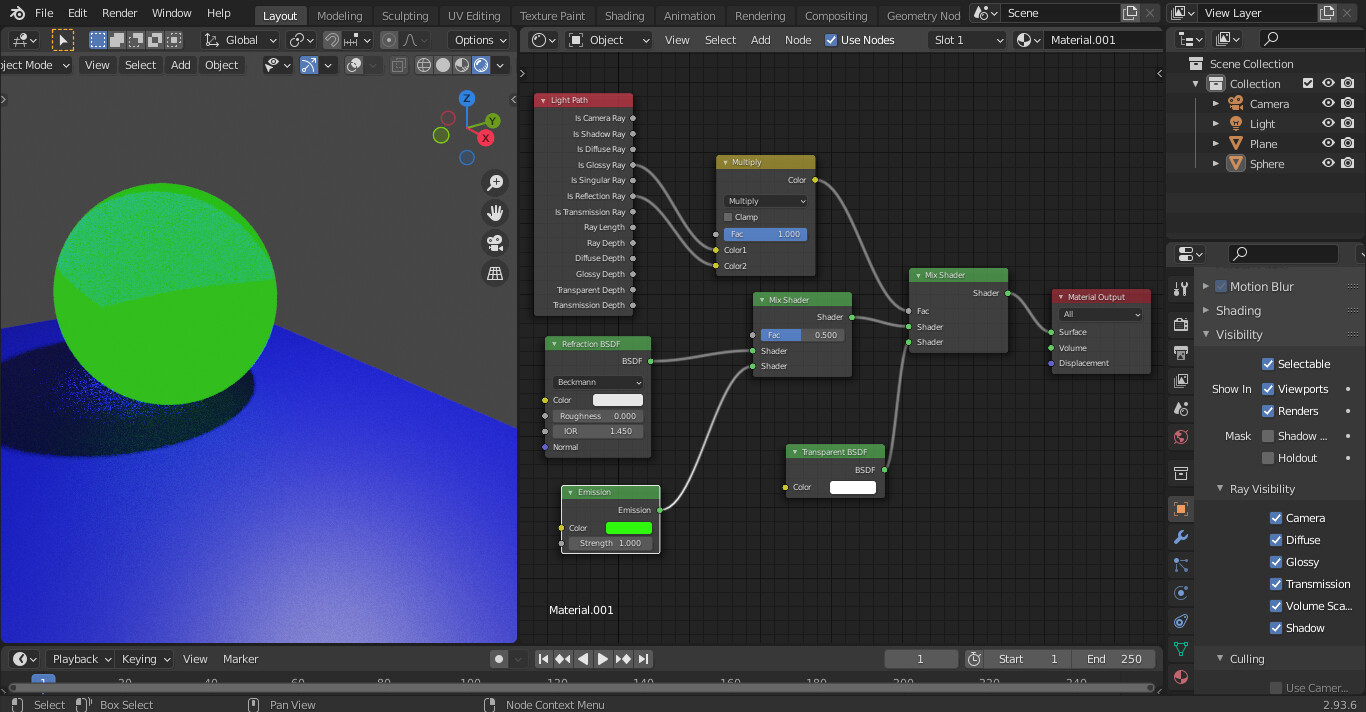Image resolution: width=1366 pixels, height=712 pixels.
Task: Click the Emission node's green Color swatch
Action: [628, 528]
